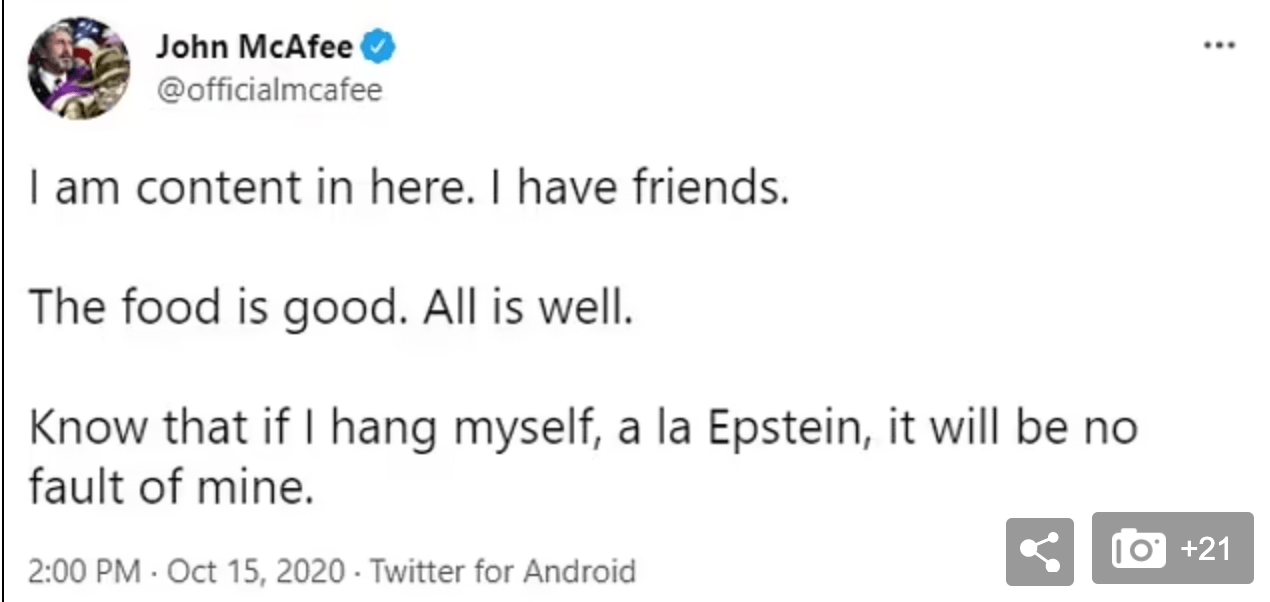Click the John McAfee display name

pos(254,46)
